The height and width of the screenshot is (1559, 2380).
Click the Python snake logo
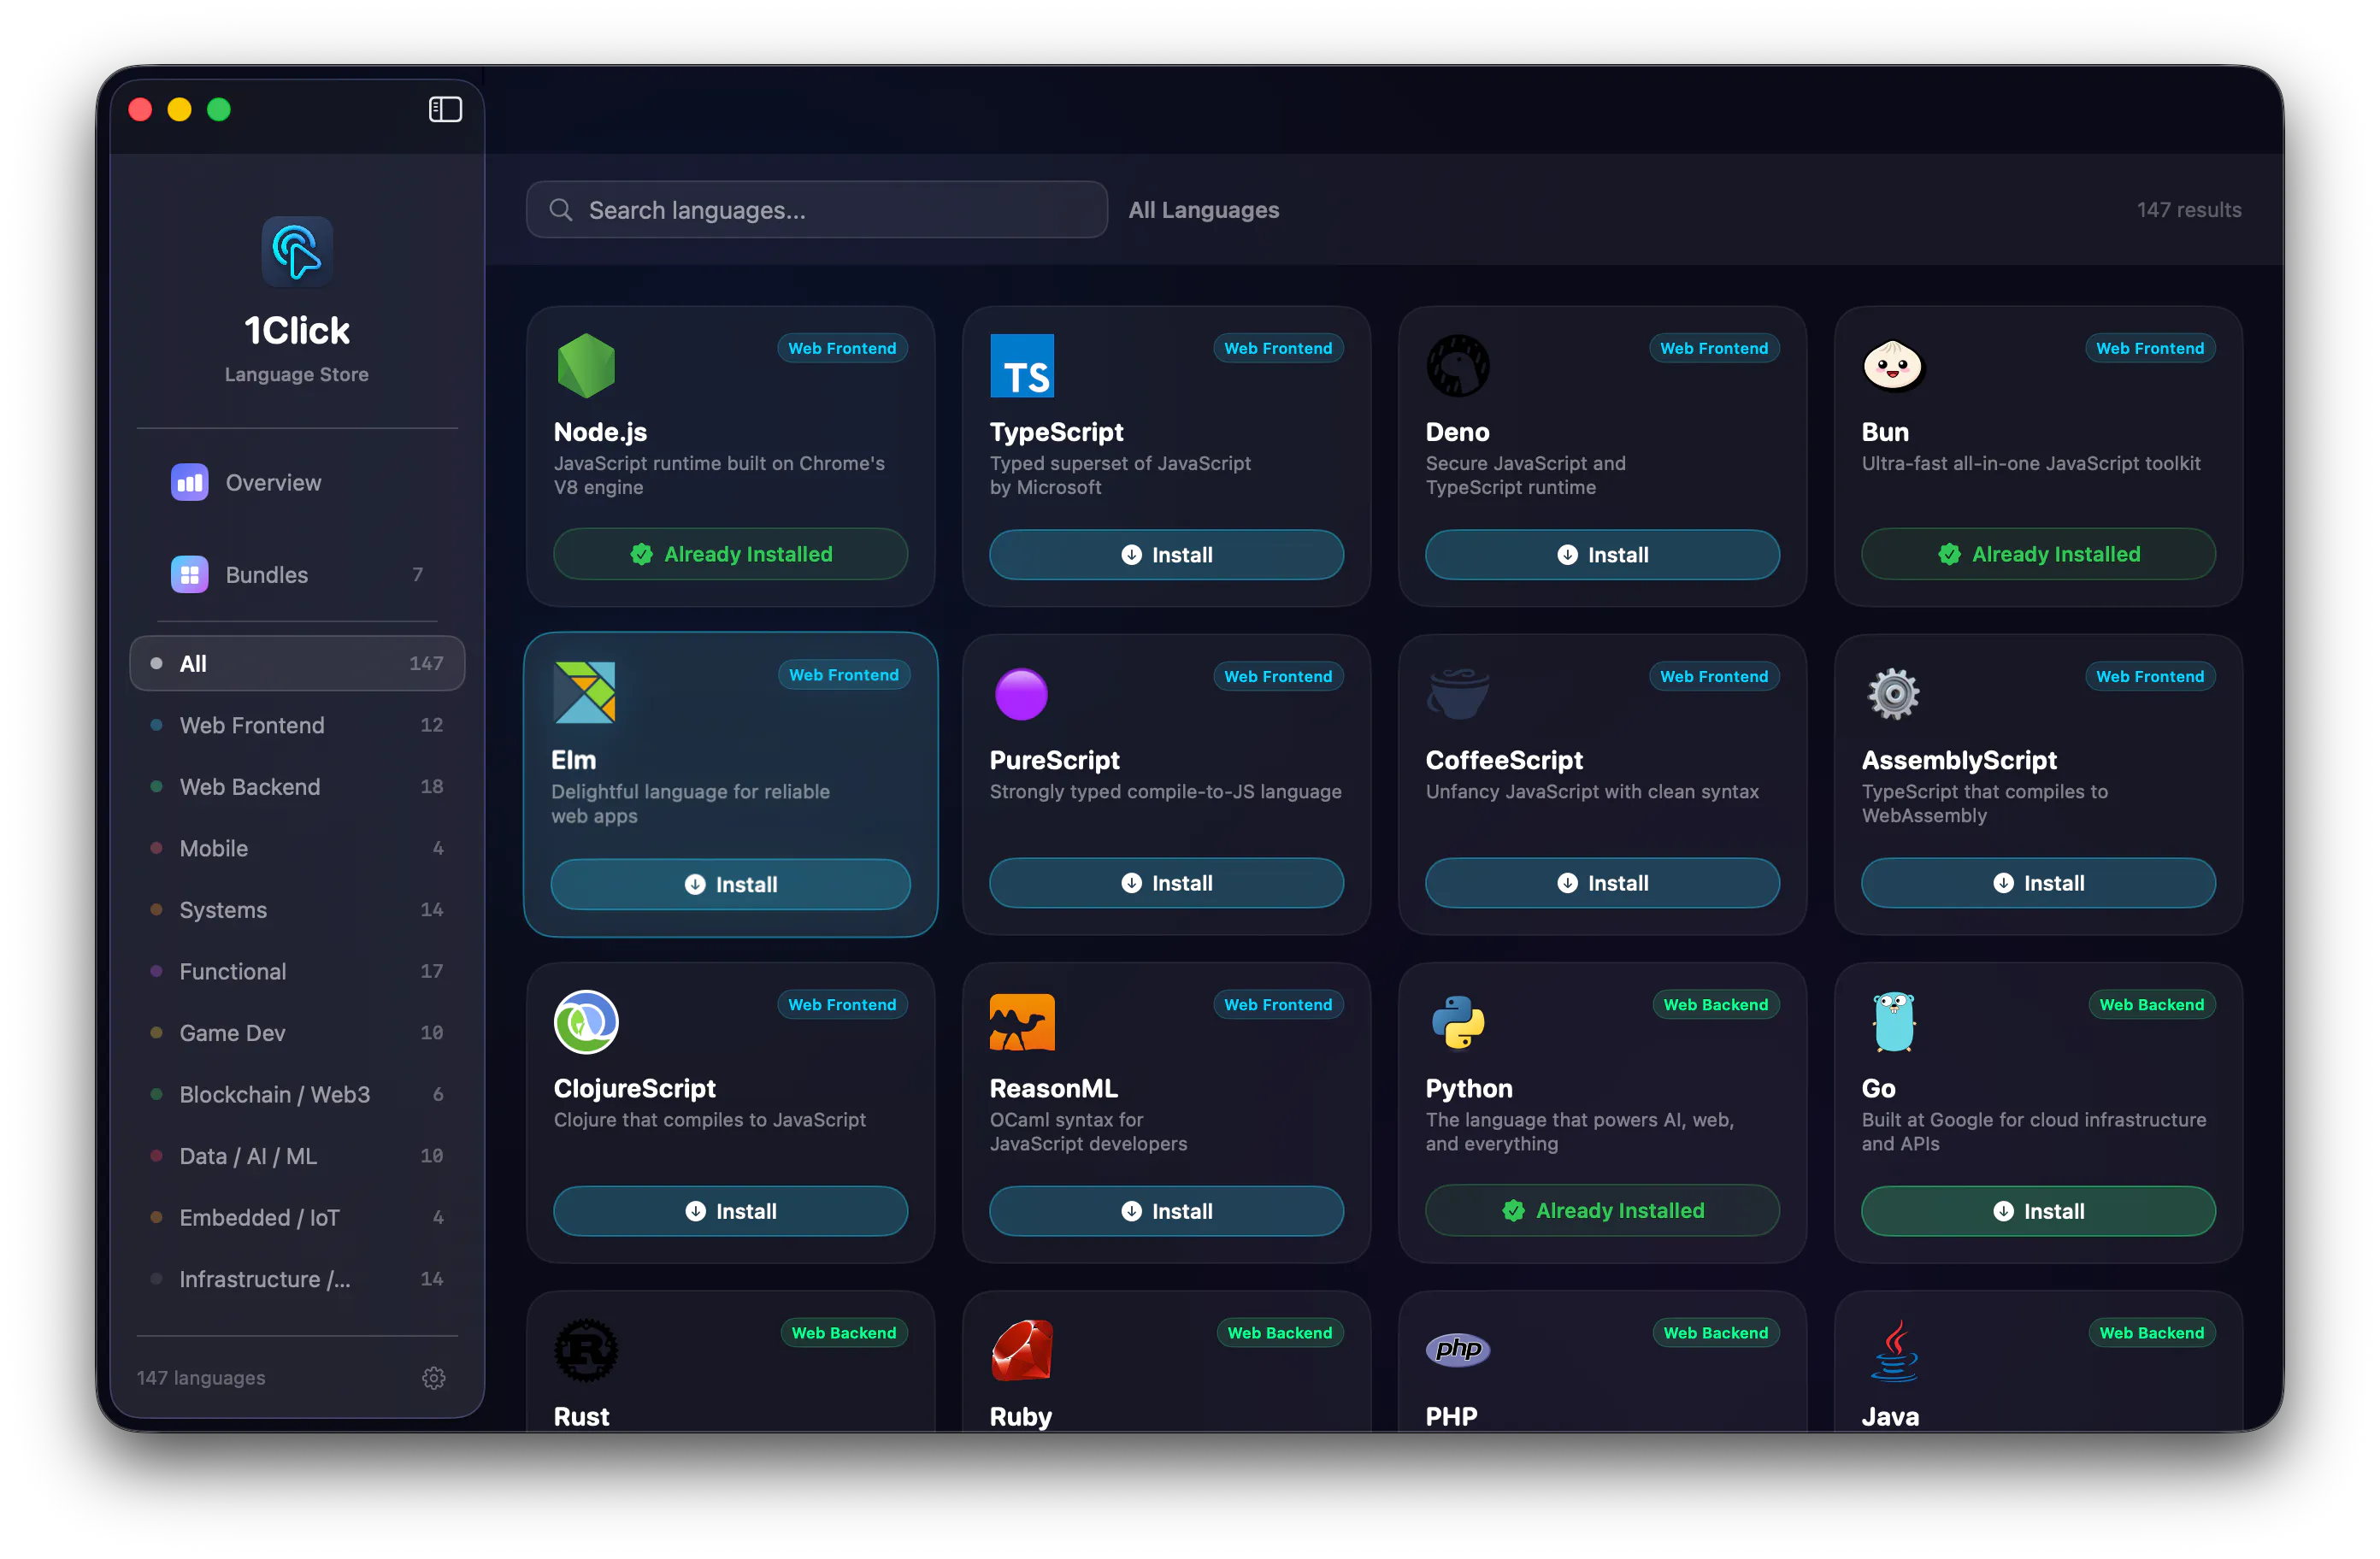pyautogui.click(x=1457, y=1021)
